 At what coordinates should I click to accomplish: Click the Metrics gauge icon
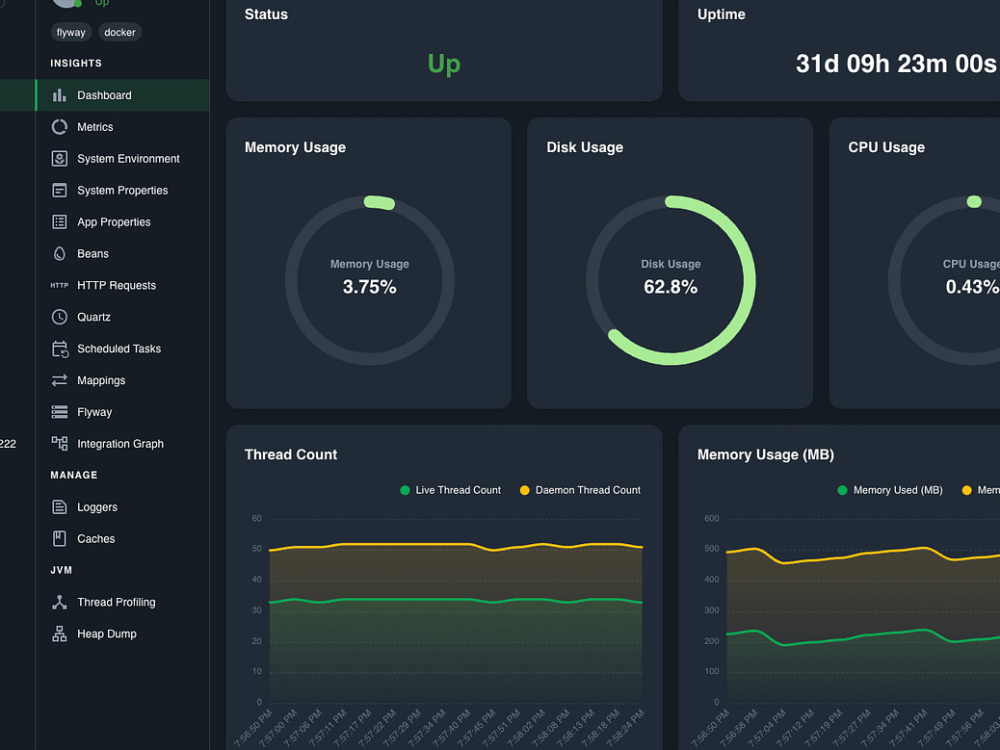[x=59, y=127]
